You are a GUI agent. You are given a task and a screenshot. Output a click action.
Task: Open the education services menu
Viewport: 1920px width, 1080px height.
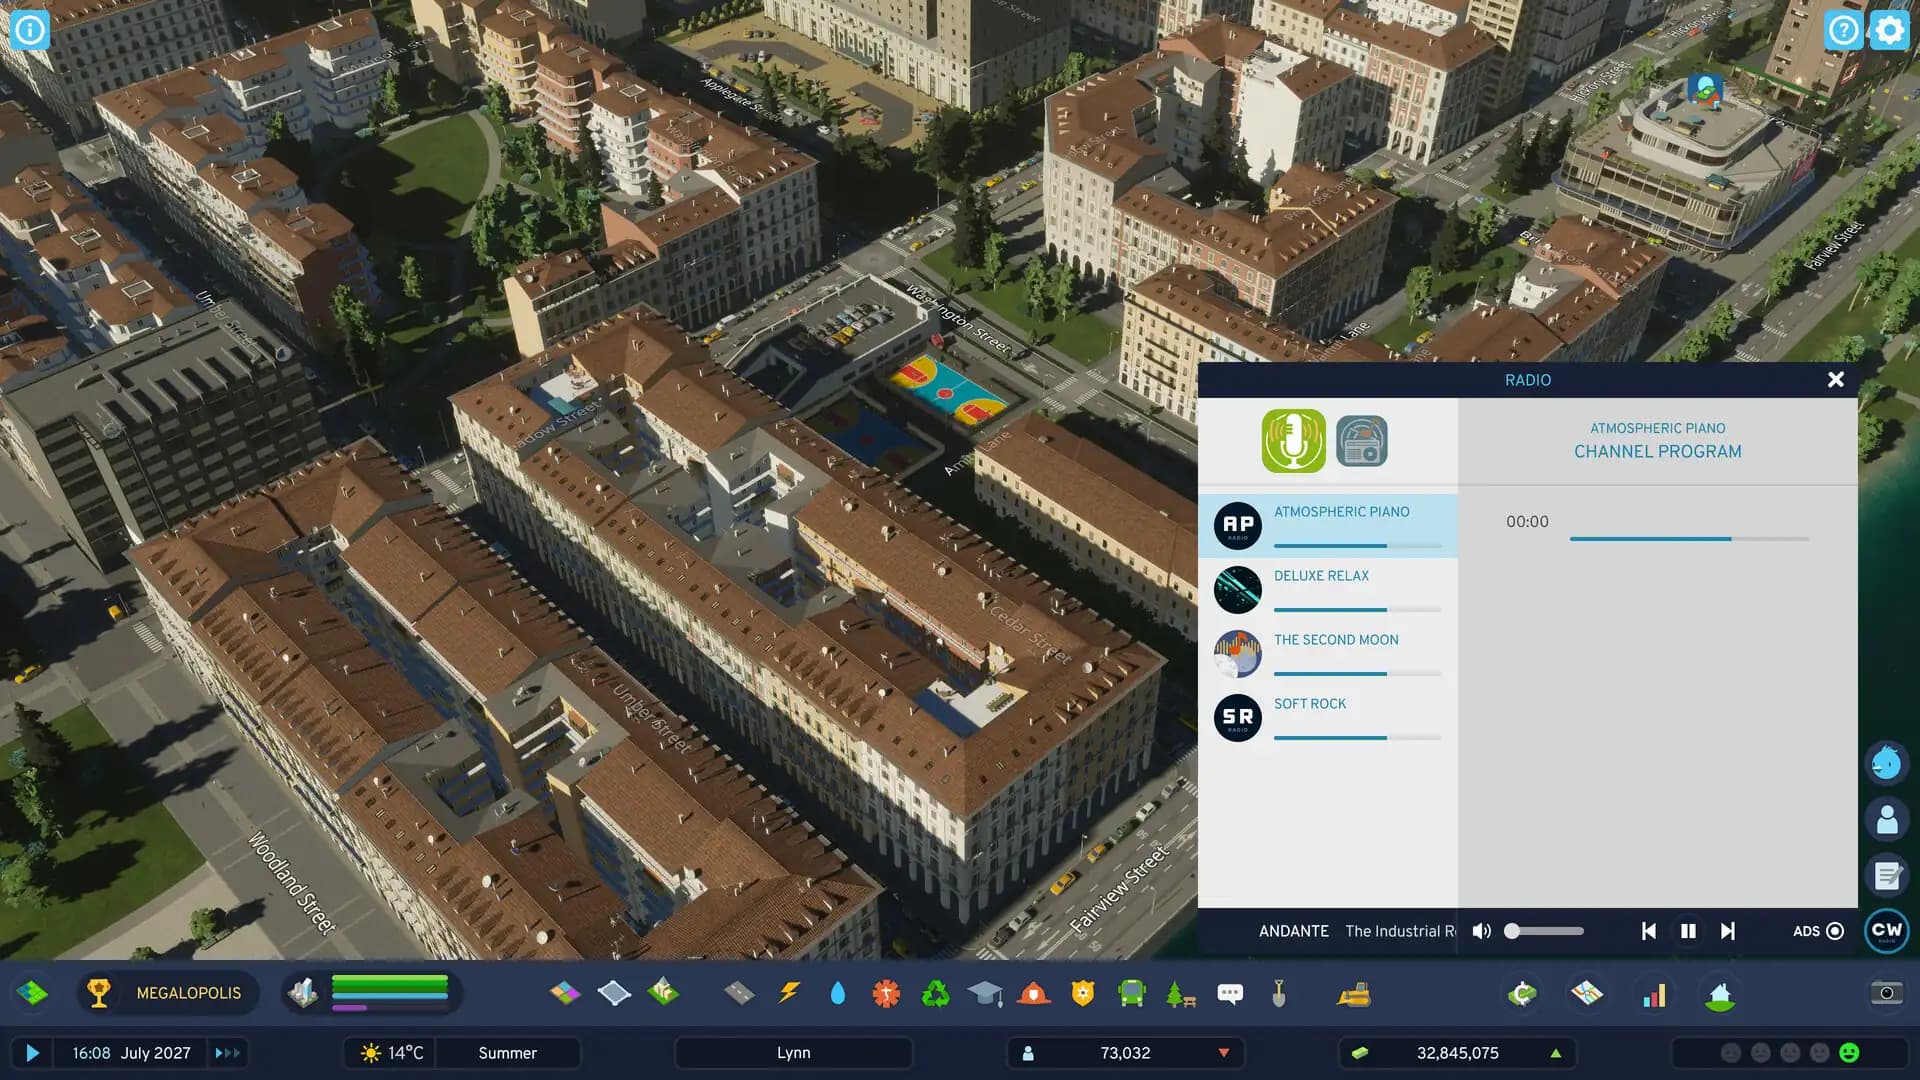click(985, 993)
